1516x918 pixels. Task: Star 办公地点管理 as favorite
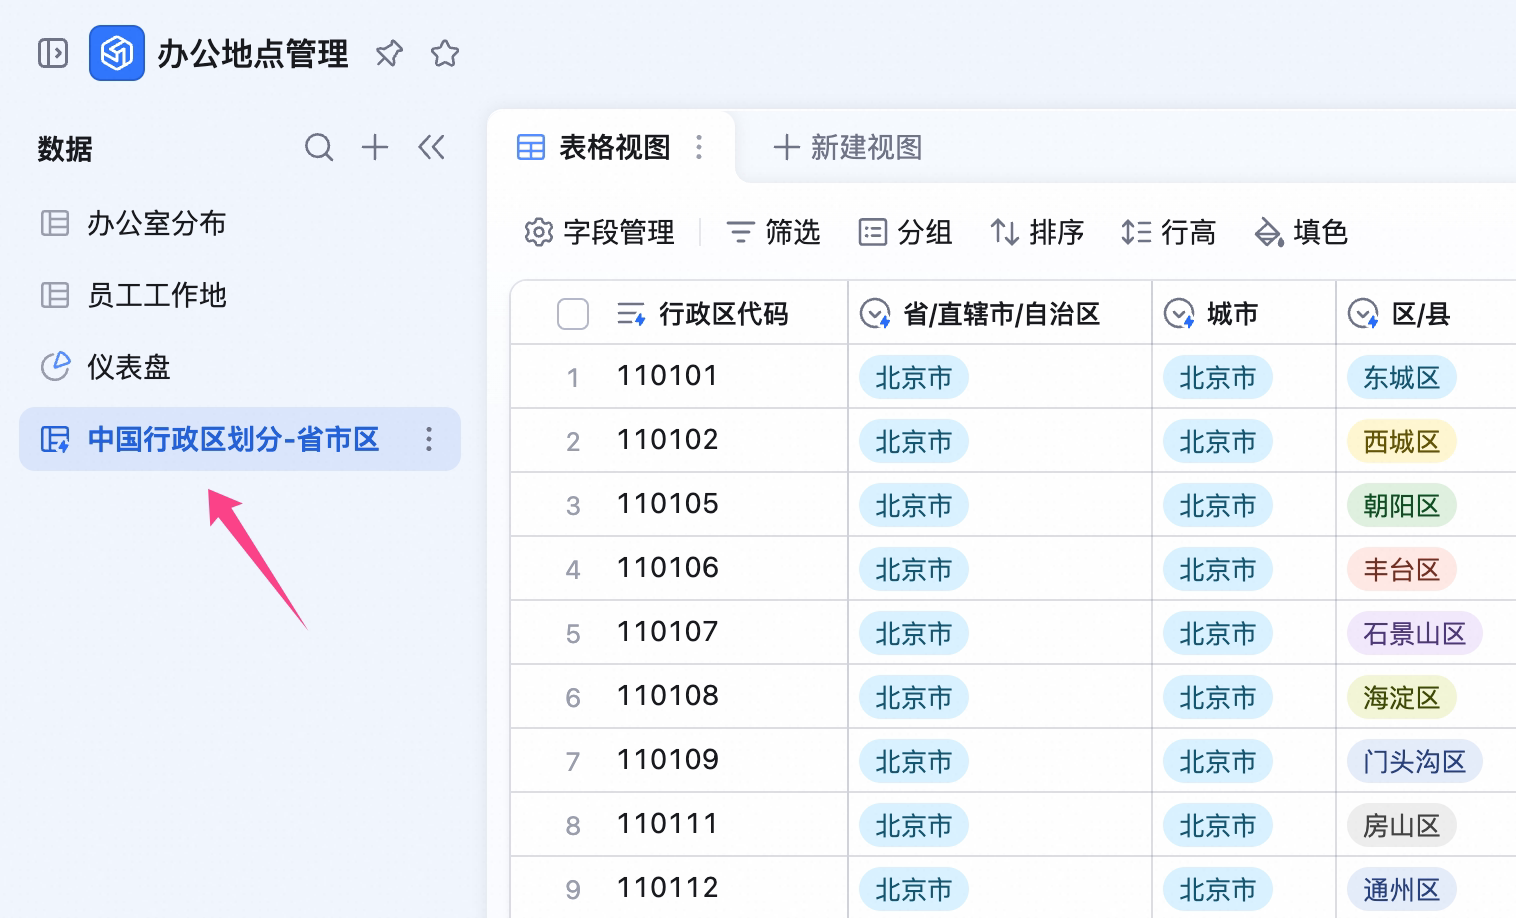coord(445,53)
